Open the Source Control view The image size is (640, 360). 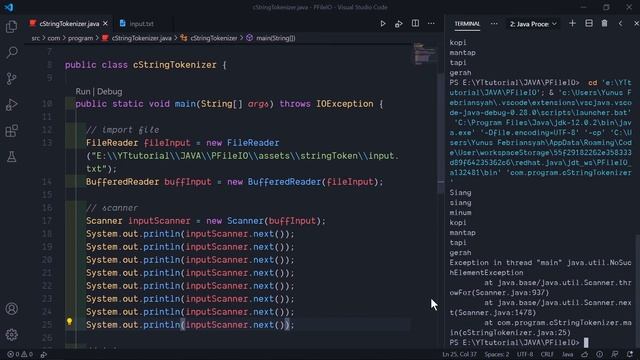[11, 78]
